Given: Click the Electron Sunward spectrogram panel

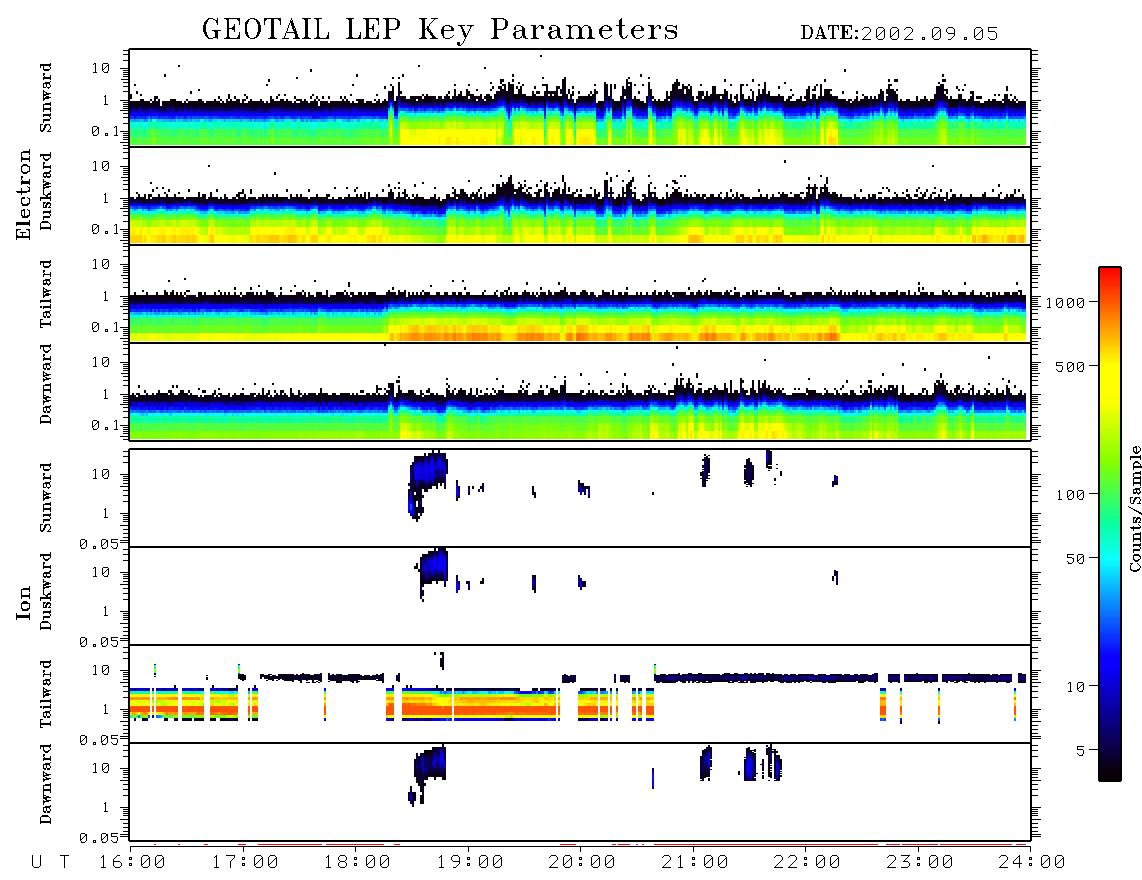Looking at the screenshot, I should pyautogui.click(x=580, y=98).
